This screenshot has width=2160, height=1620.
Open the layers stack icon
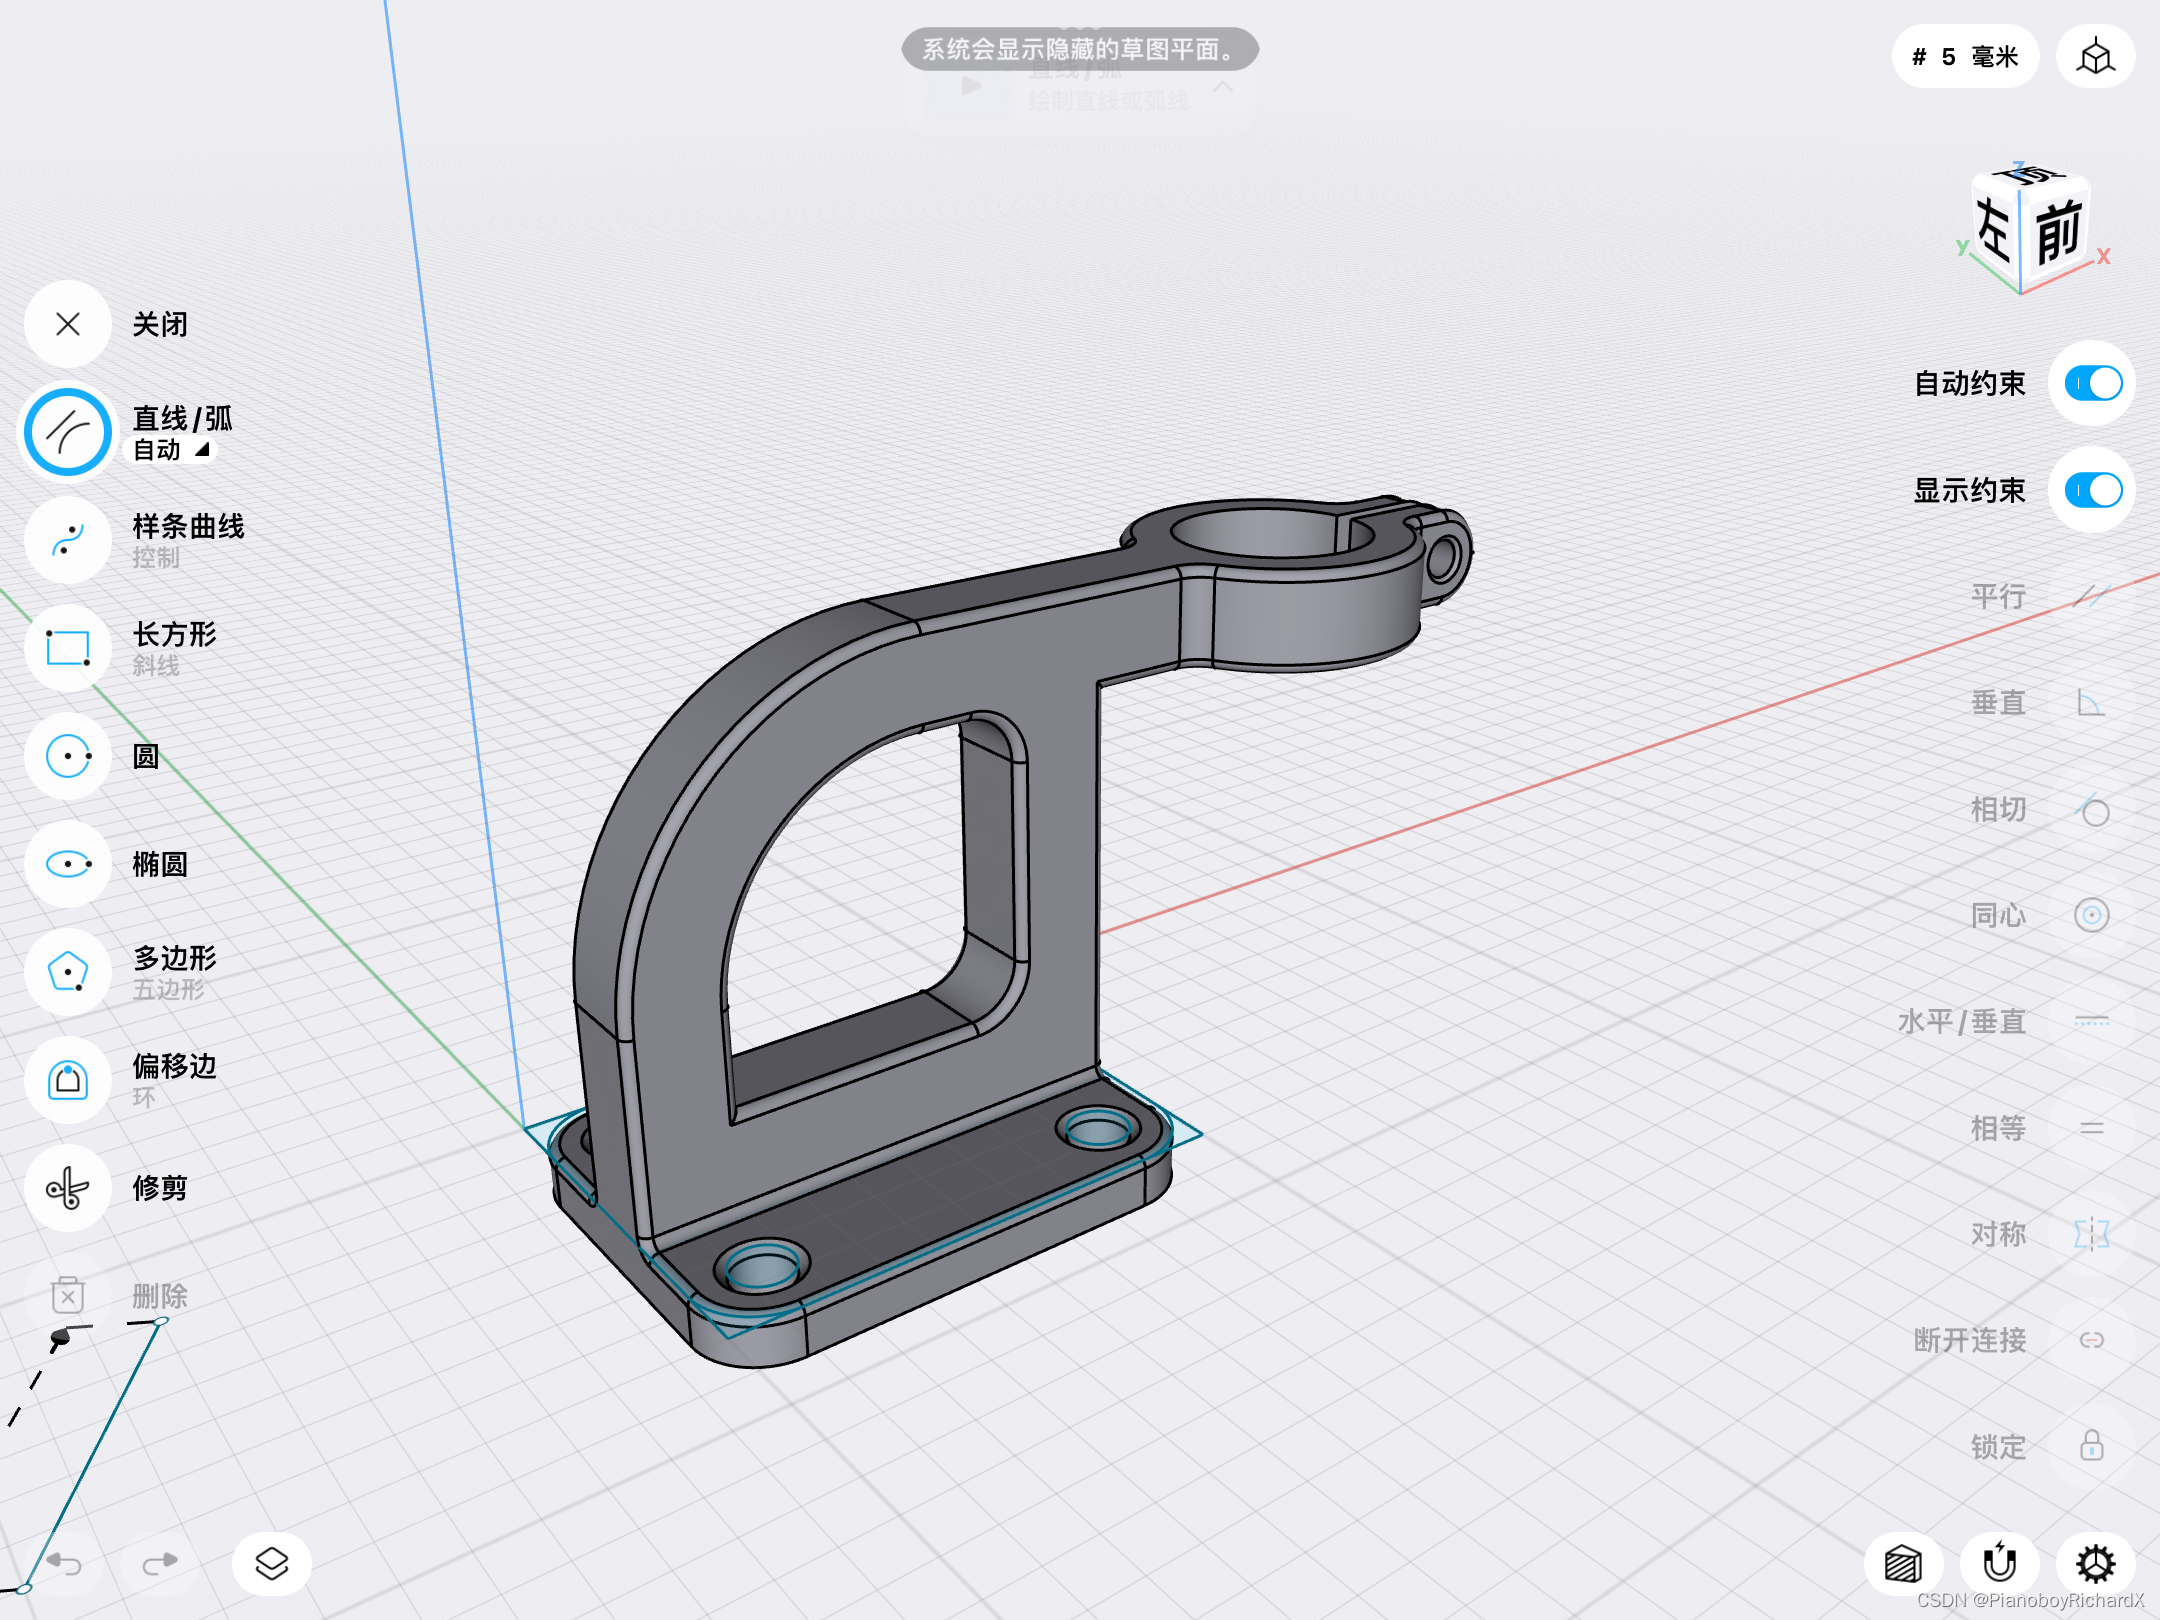272,1563
